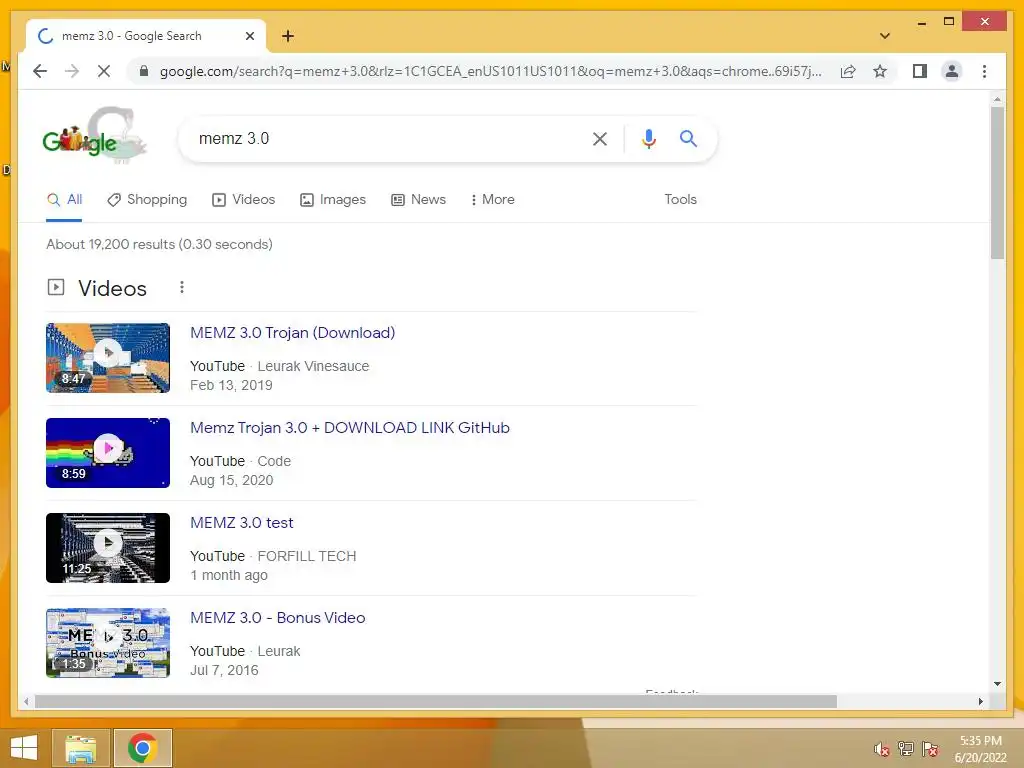Open the MEMZ 3.0 test video link
Viewport: 1024px width, 768px height.
pyautogui.click(x=242, y=522)
